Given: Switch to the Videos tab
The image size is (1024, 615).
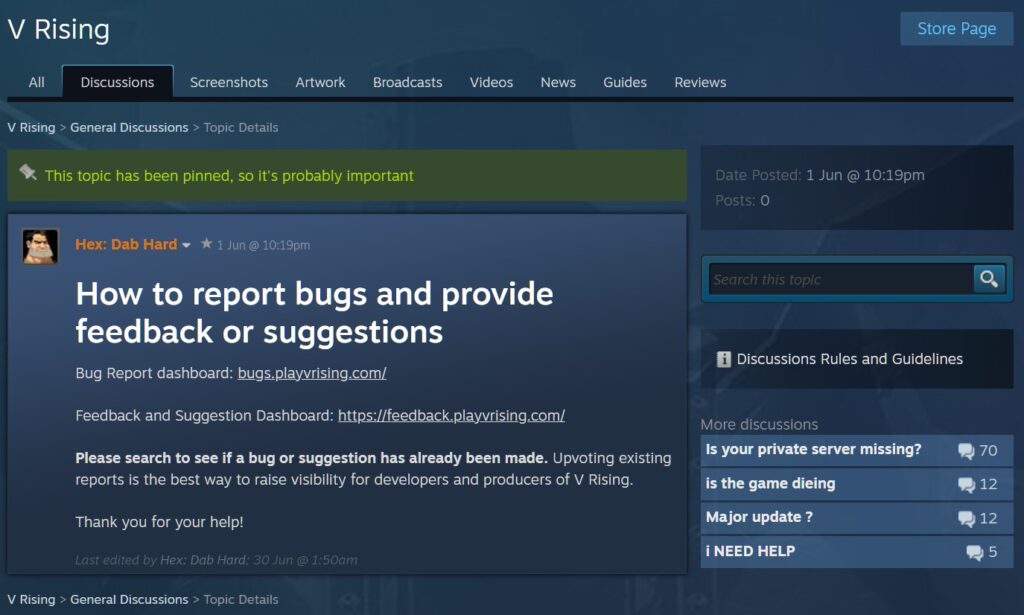Looking at the screenshot, I should tap(491, 82).
